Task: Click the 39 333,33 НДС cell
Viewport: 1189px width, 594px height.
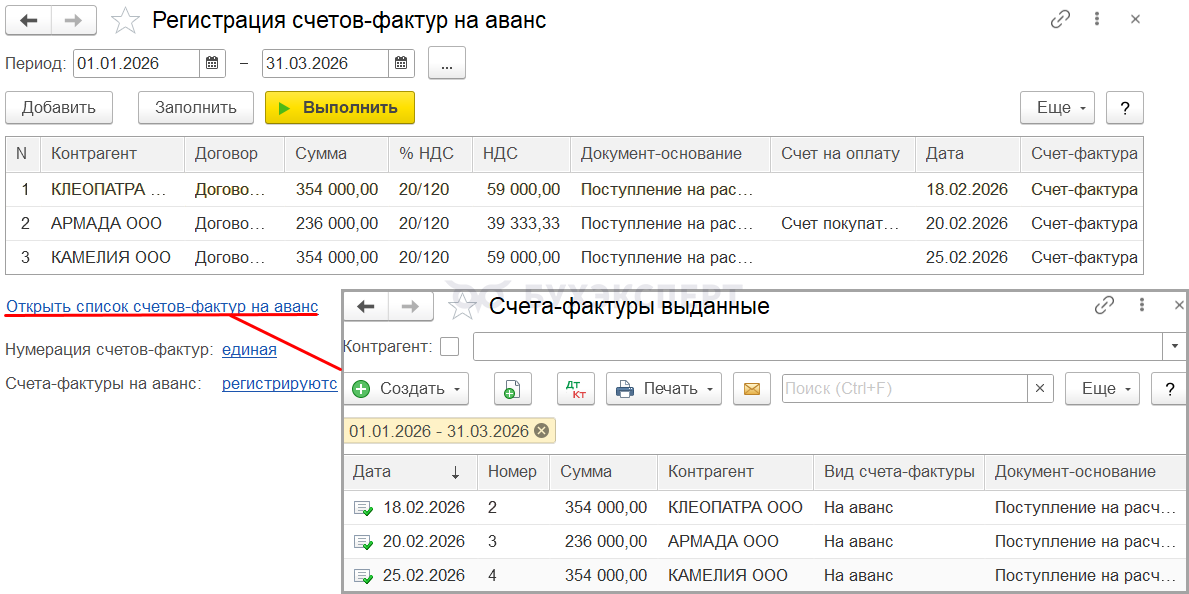Action: [522, 224]
